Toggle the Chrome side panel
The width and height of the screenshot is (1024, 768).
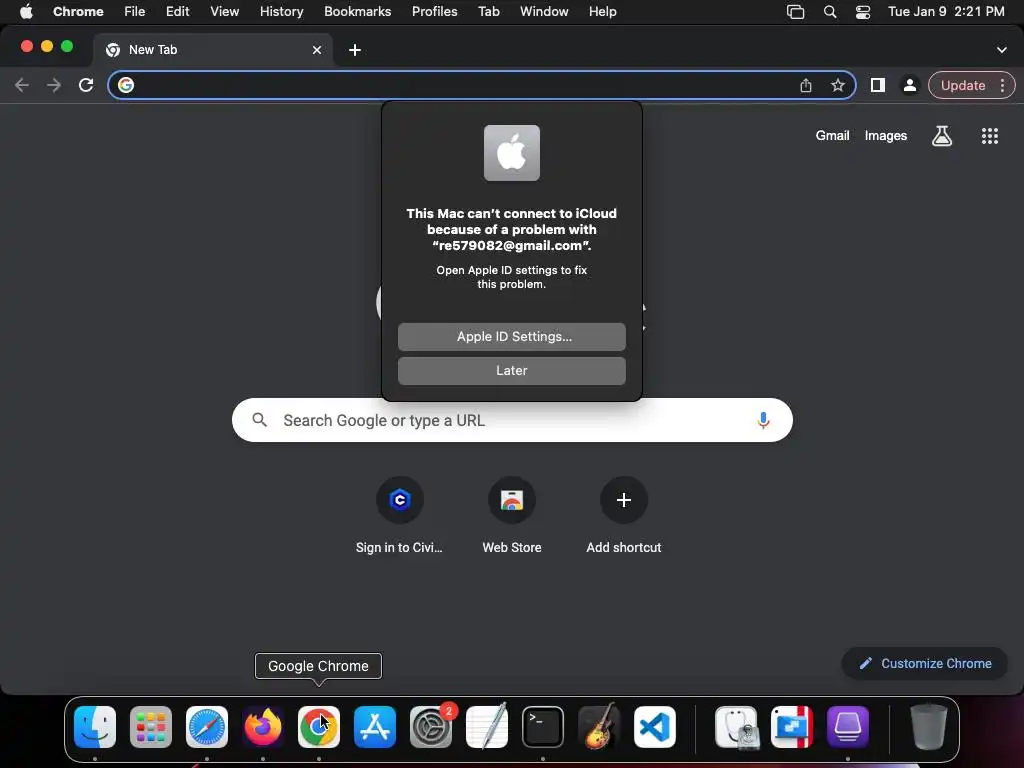coord(878,85)
